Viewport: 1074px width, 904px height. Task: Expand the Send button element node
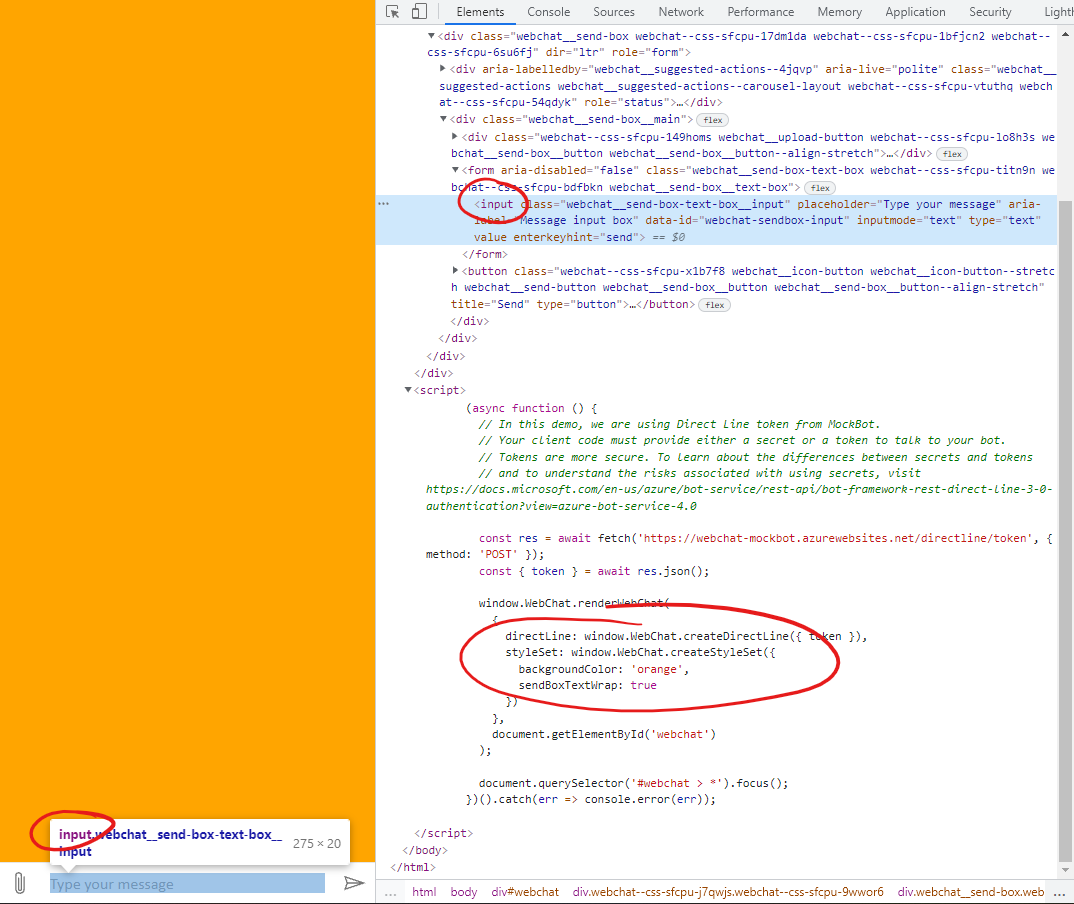tap(455, 271)
